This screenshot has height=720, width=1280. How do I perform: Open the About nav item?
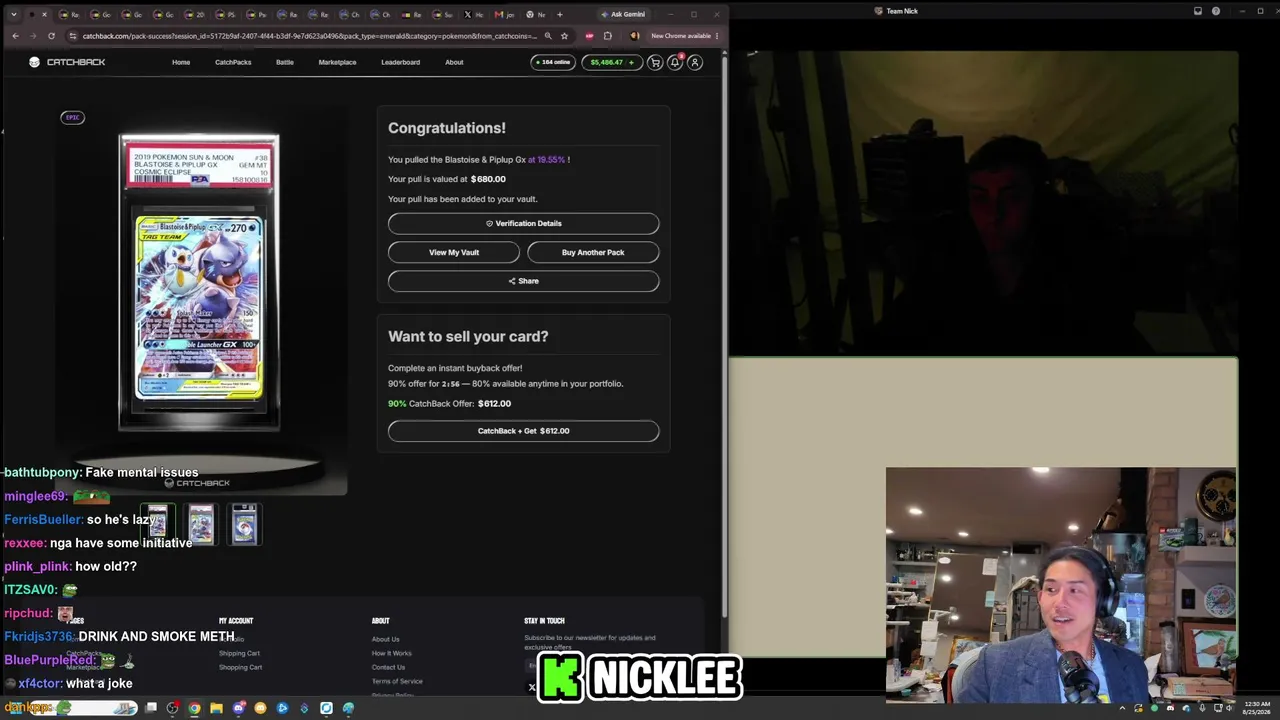point(454,62)
